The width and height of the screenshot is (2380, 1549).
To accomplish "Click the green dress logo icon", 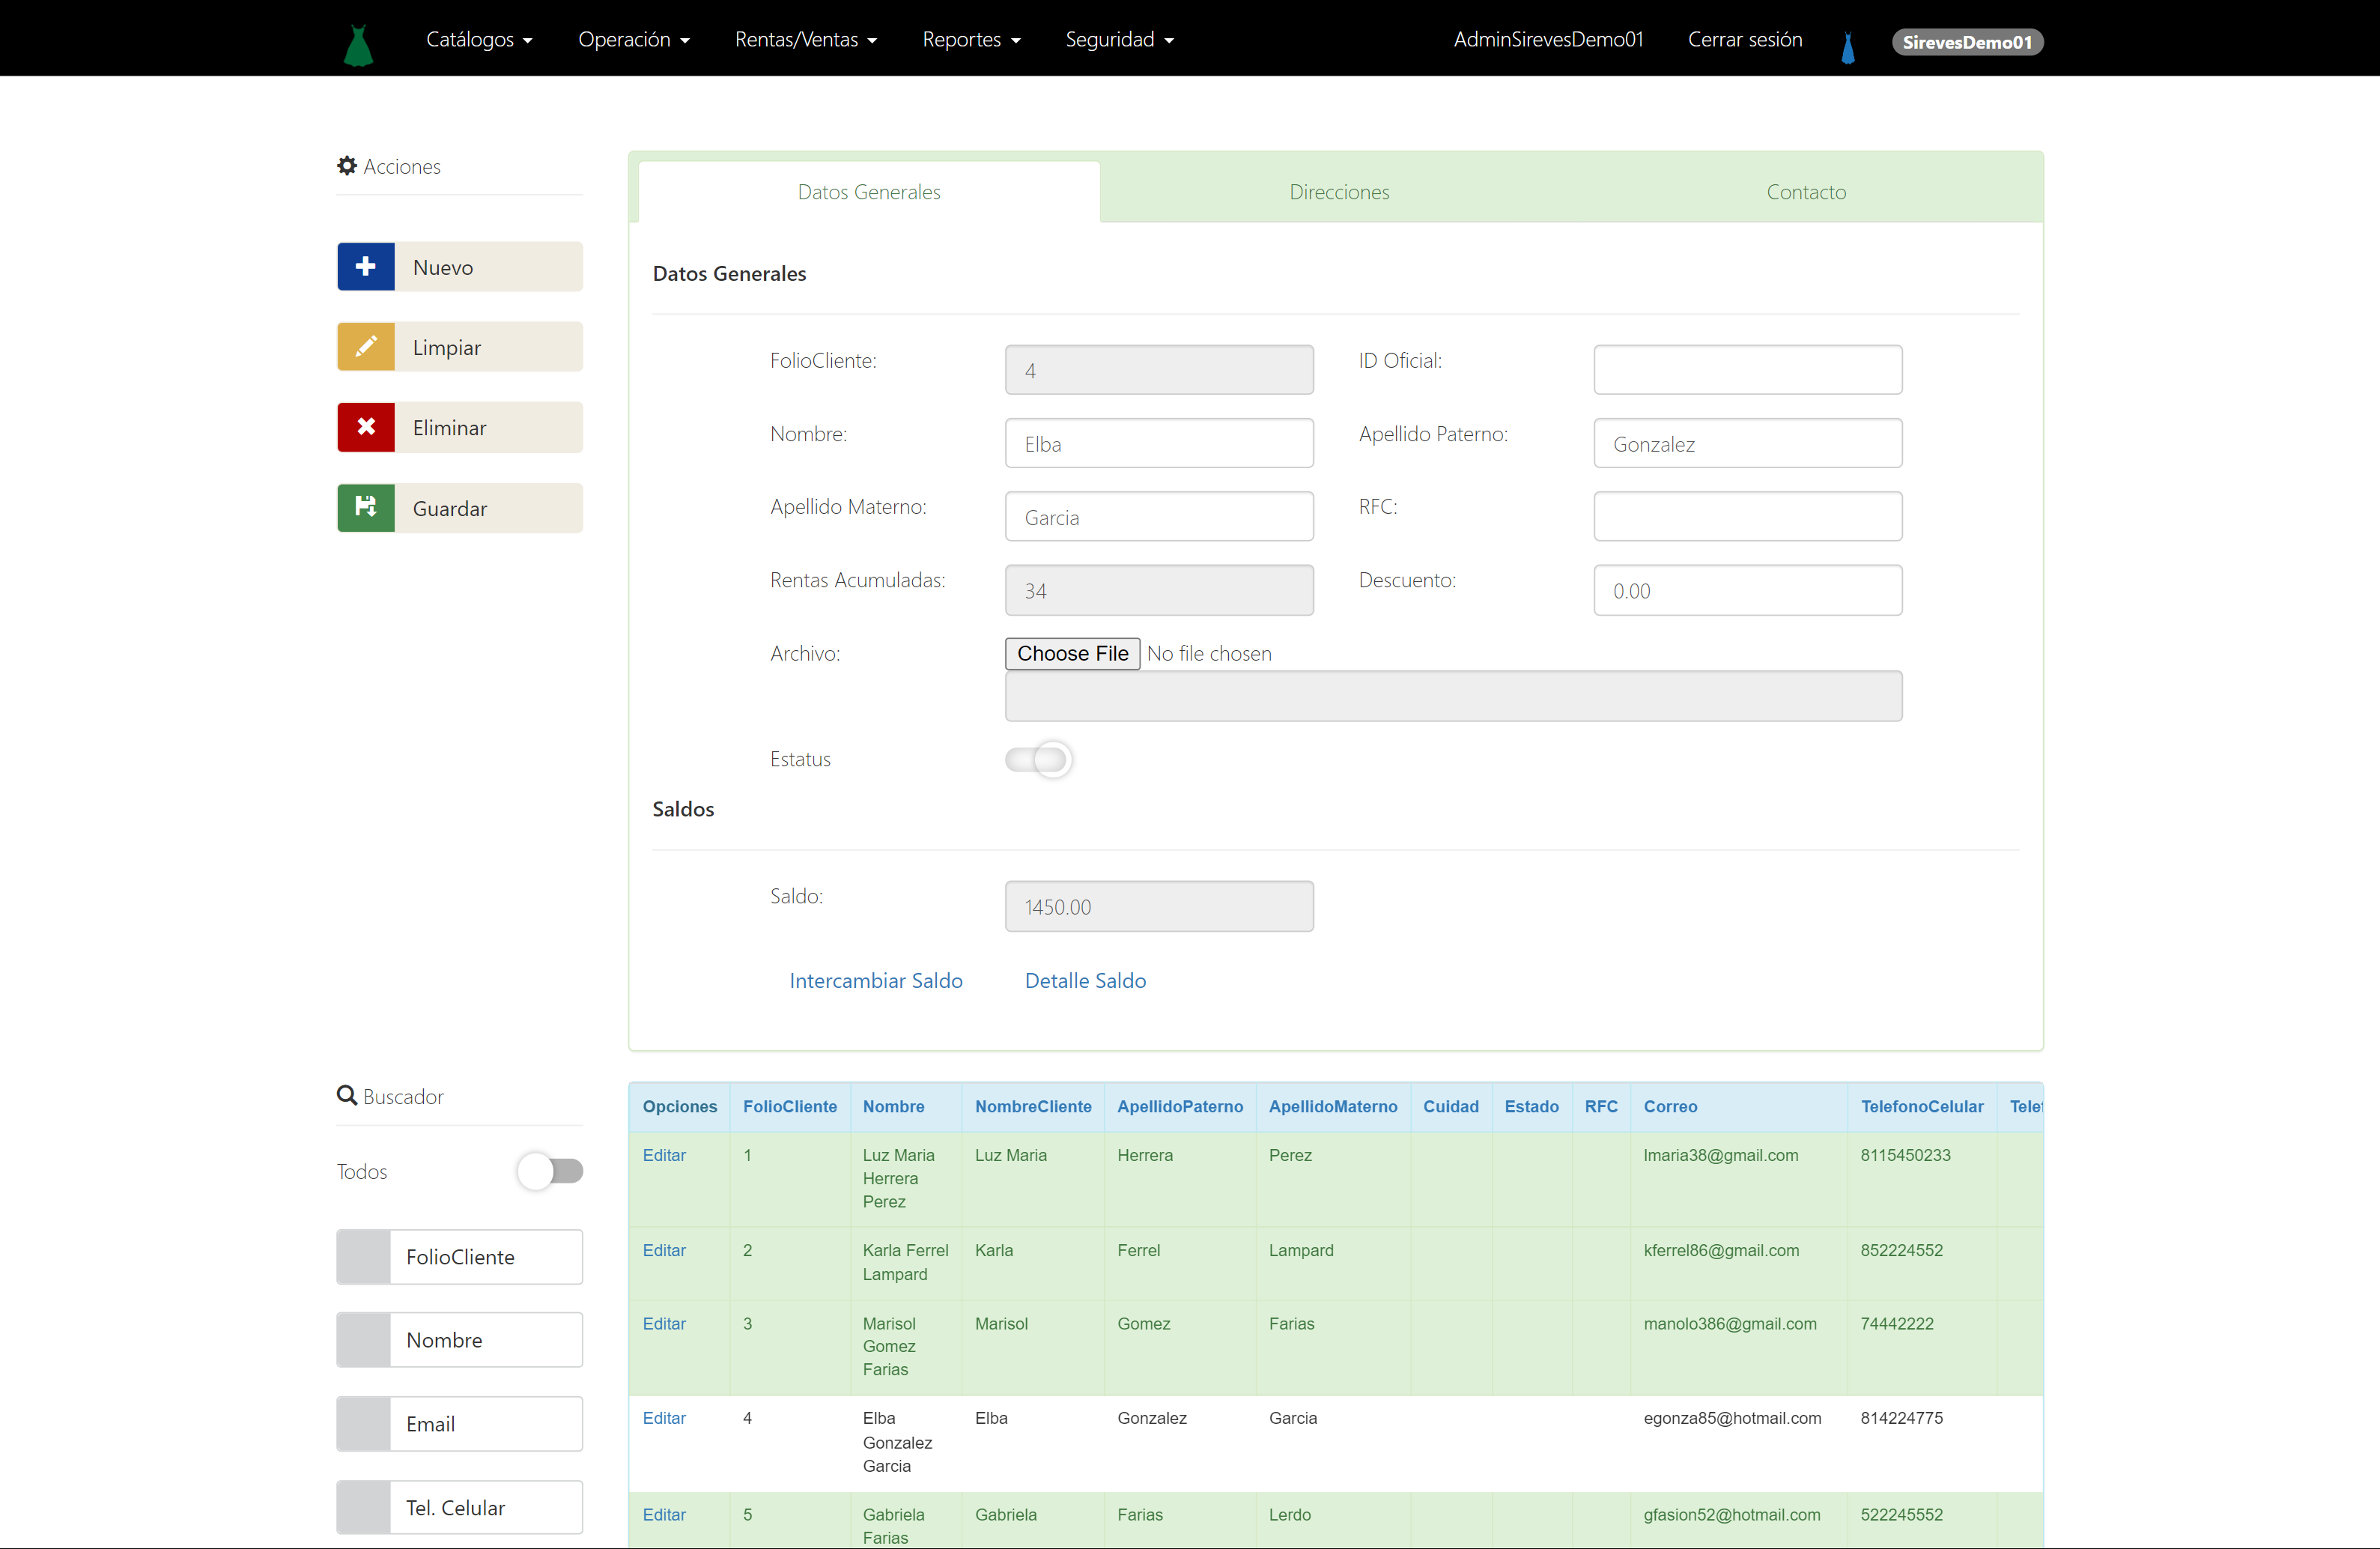I will tap(358, 44).
